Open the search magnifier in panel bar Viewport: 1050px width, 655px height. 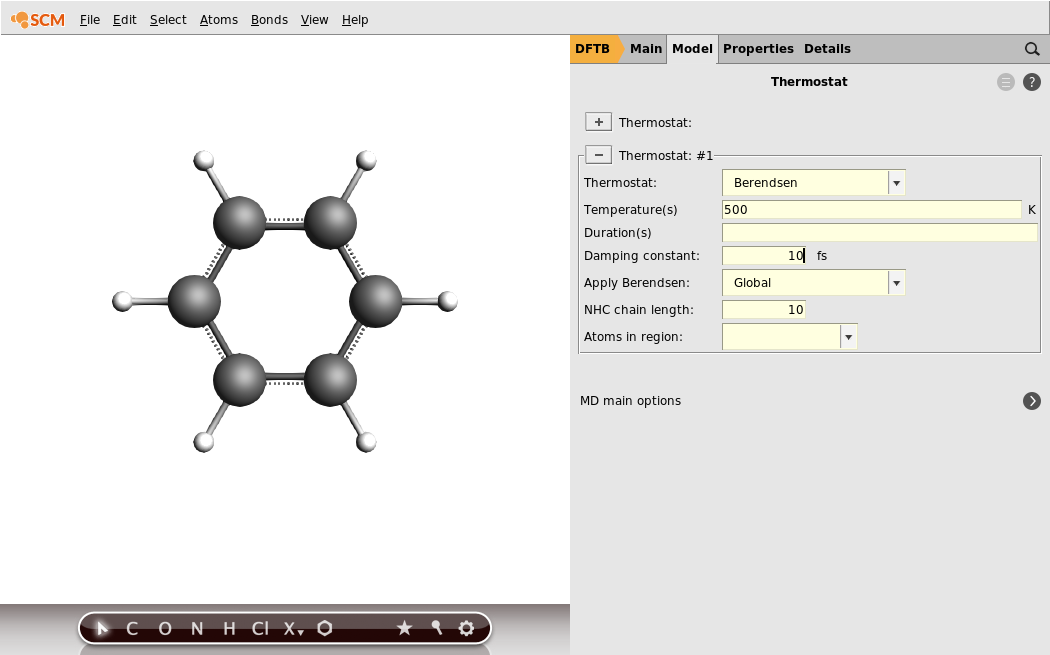tap(1032, 49)
